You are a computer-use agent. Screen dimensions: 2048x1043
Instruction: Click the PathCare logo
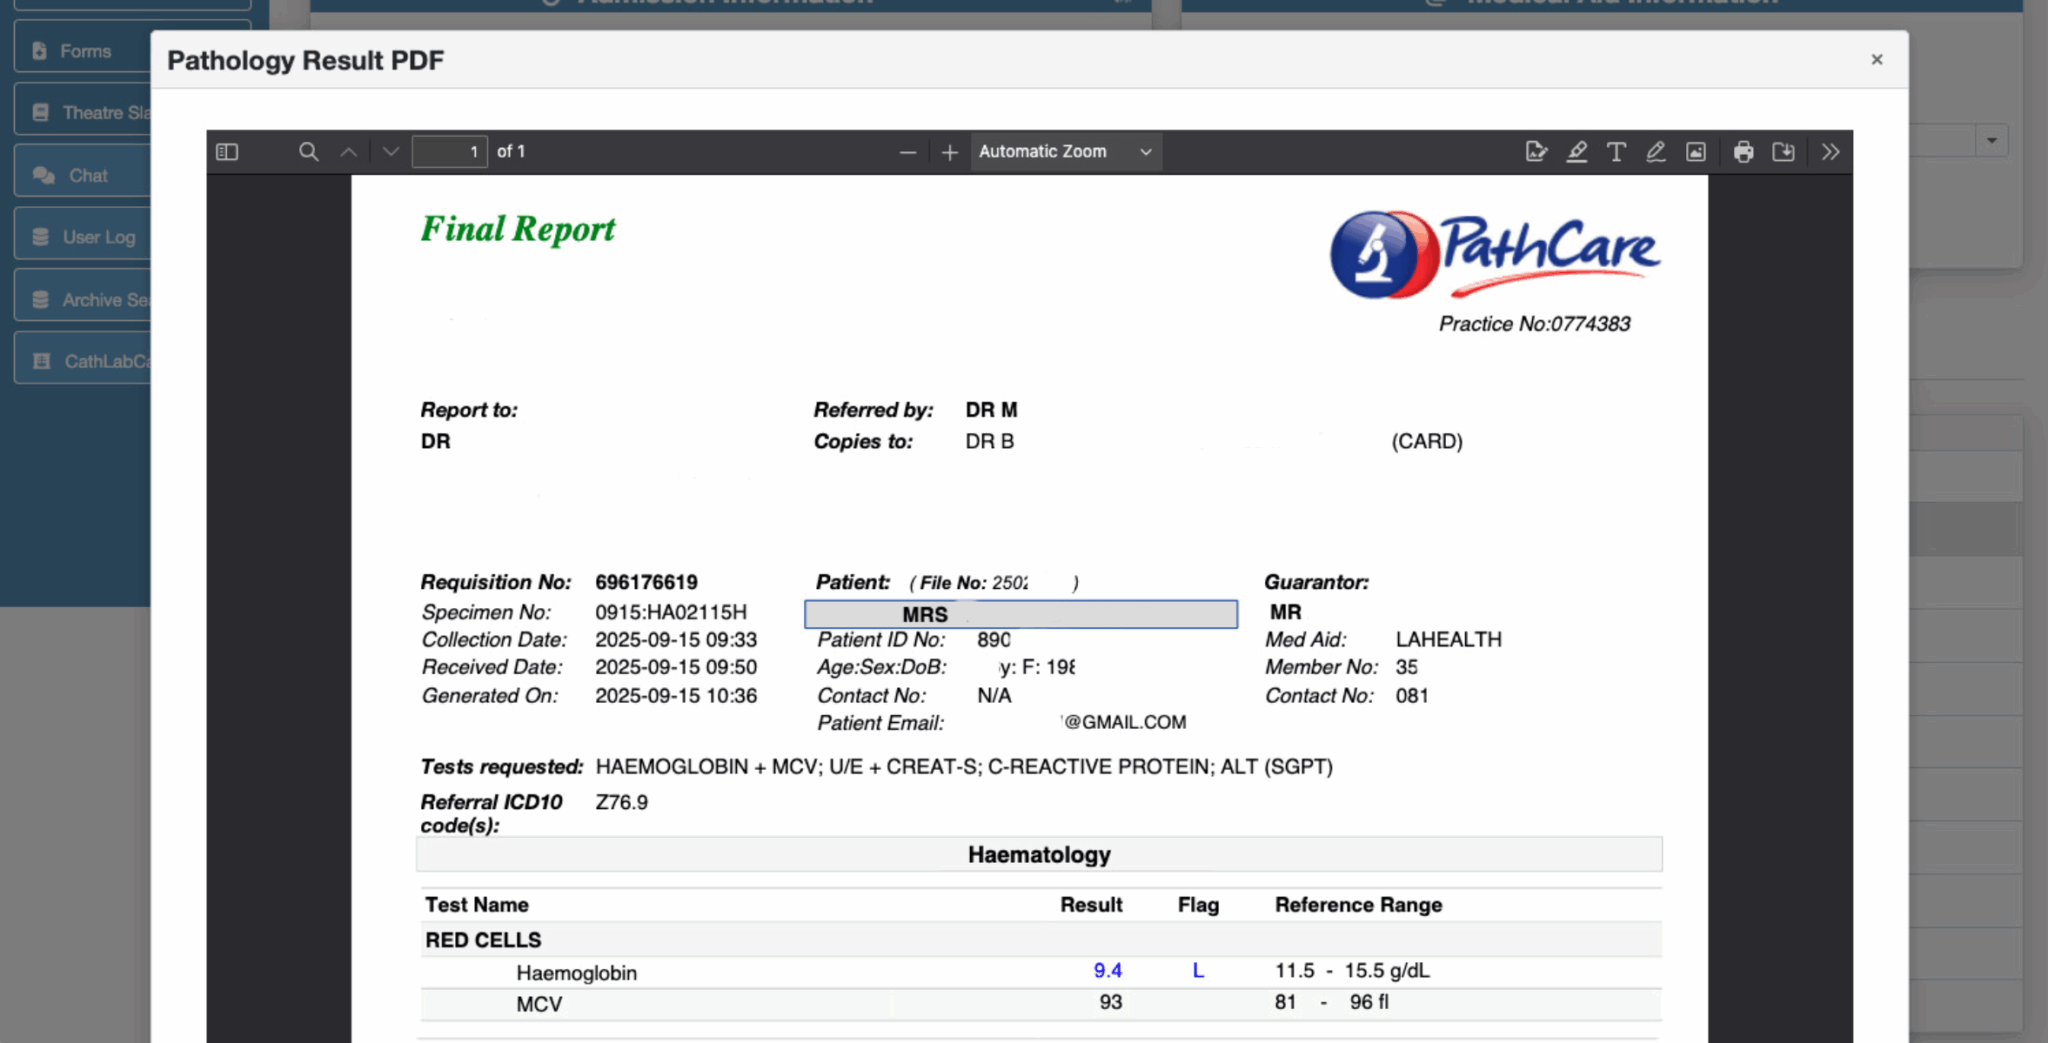coord(1494,254)
